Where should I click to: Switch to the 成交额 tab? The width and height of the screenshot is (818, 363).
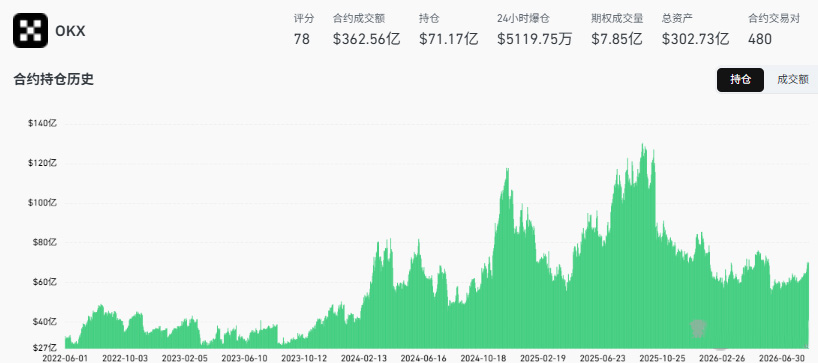click(792, 80)
